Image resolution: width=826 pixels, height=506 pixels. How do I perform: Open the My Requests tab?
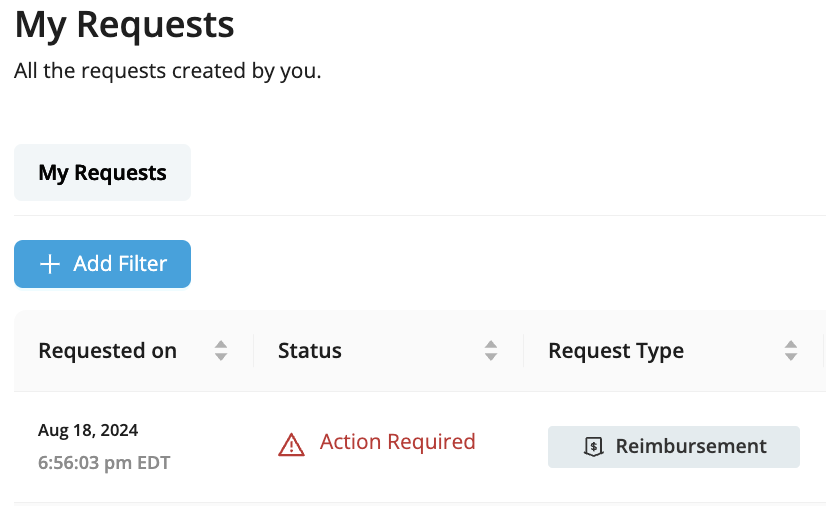(102, 173)
